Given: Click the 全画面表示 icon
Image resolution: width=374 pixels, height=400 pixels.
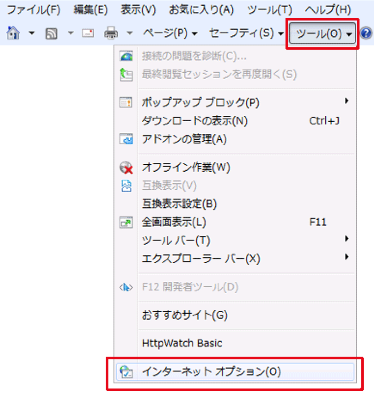Looking at the screenshot, I should (x=126, y=222).
